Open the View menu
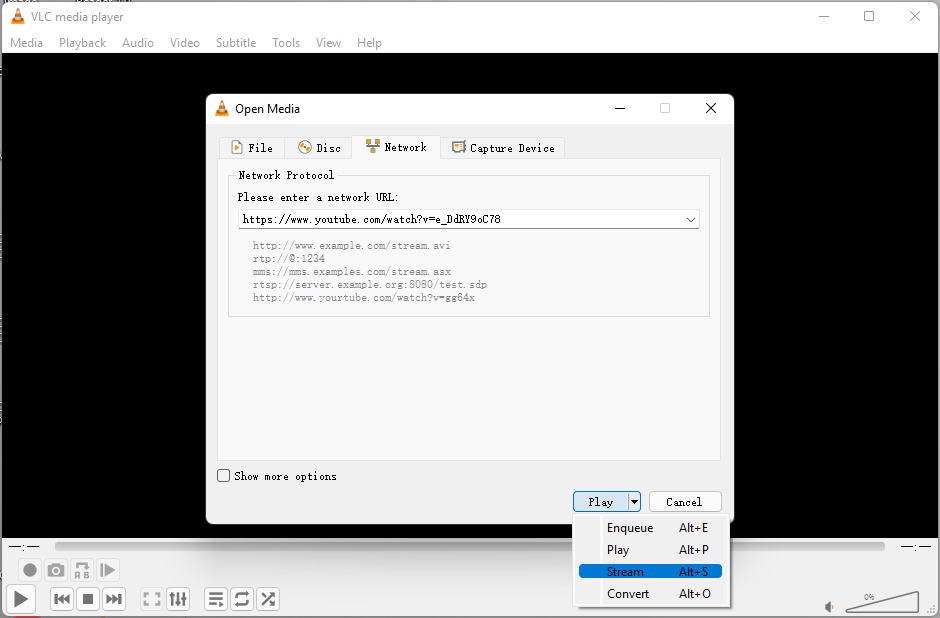The image size is (940, 618). click(328, 43)
